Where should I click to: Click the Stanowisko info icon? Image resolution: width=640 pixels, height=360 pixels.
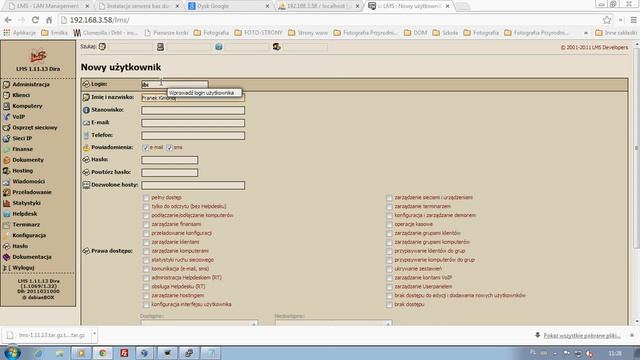click(86, 110)
